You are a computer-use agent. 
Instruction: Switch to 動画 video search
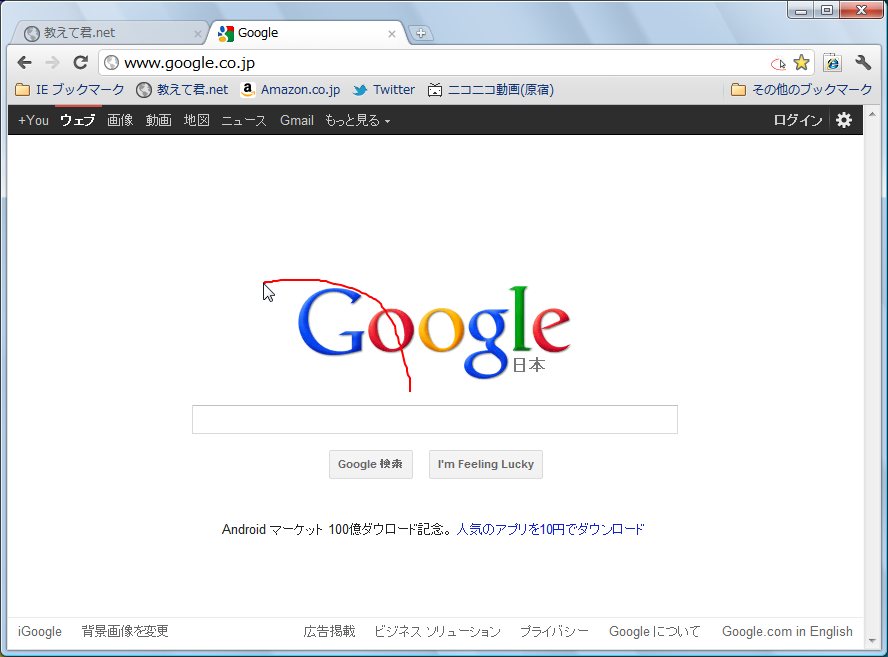(x=159, y=120)
